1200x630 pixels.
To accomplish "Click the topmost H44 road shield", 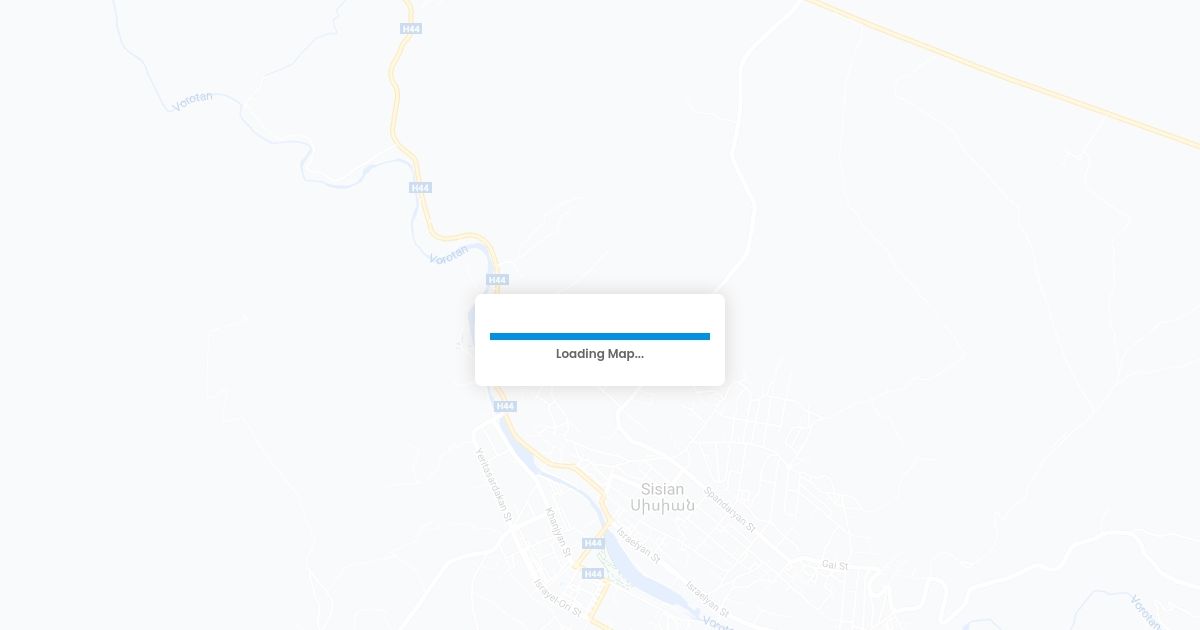I will pos(411,29).
